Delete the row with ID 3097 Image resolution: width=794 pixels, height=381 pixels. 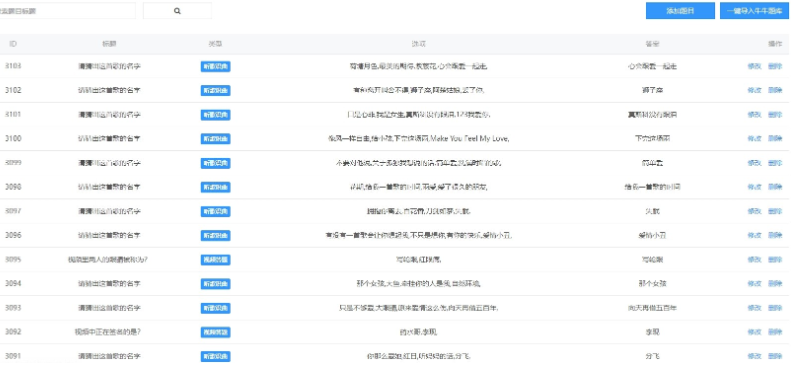[775, 211]
